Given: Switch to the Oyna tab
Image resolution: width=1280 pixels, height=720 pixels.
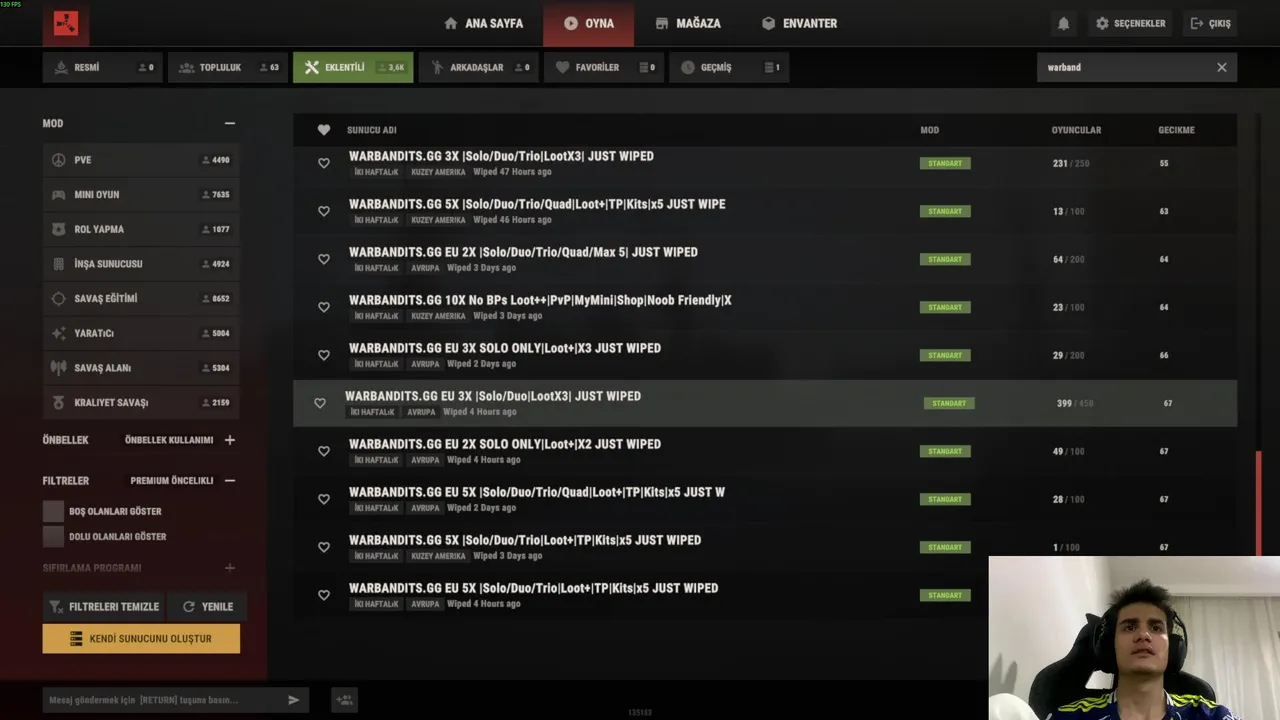Looking at the screenshot, I should pos(588,23).
